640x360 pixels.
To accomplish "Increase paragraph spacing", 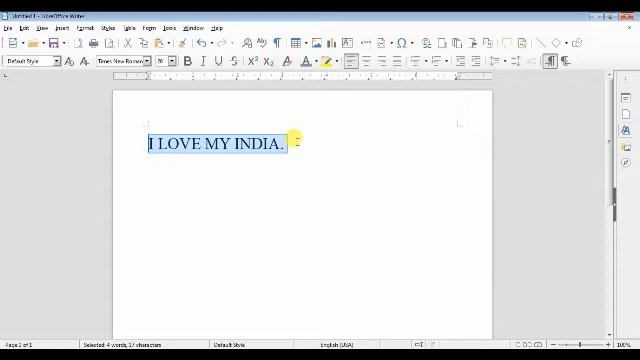I will tap(516, 61).
